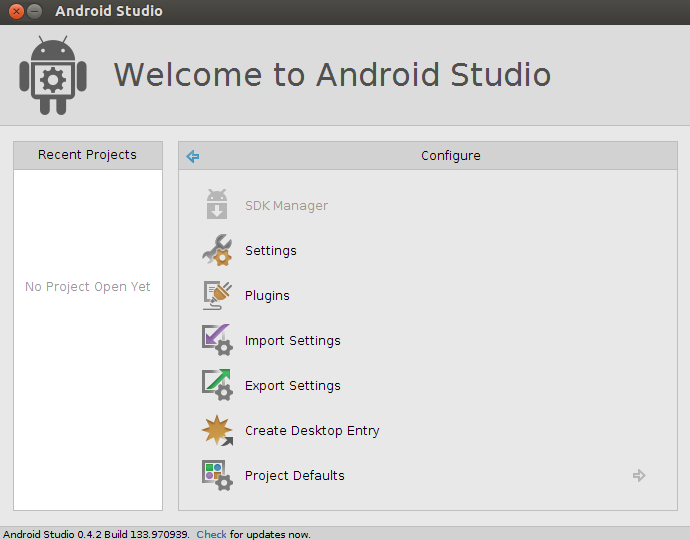
Task: Select the Import Settings label
Action: pyautogui.click(x=293, y=341)
